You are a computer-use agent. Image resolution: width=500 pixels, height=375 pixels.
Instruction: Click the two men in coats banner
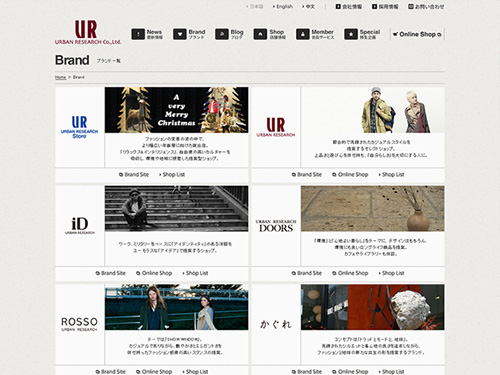tap(373, 110)
